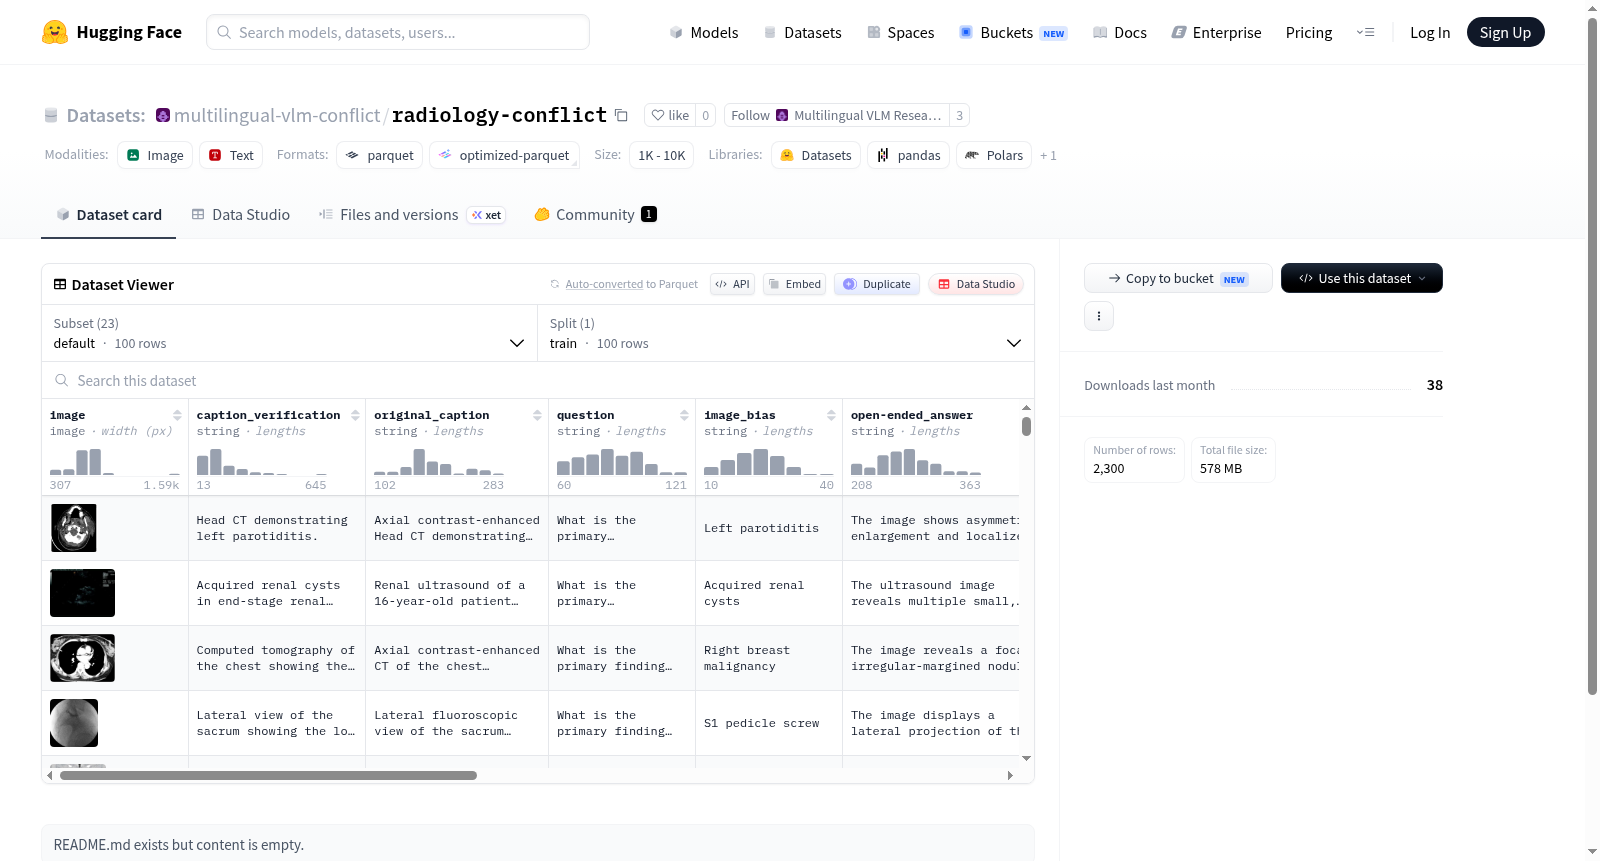Select the Datasets library tag

click(816, 155)
